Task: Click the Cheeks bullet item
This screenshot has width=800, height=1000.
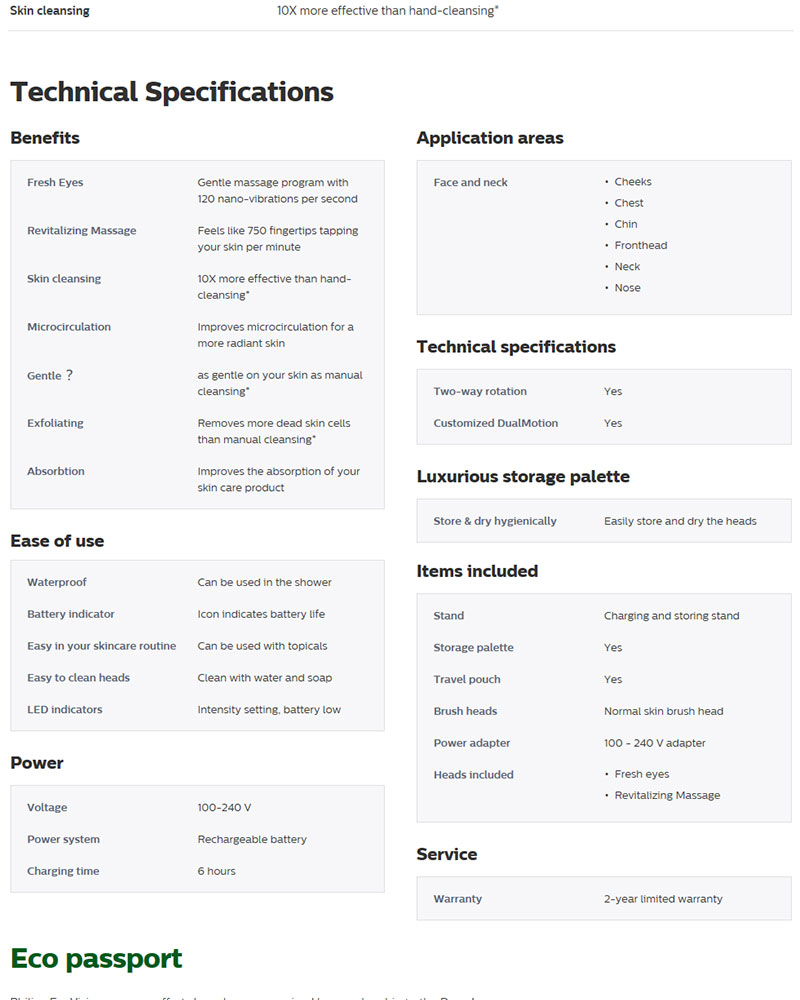Action: (x=633, y=182)
